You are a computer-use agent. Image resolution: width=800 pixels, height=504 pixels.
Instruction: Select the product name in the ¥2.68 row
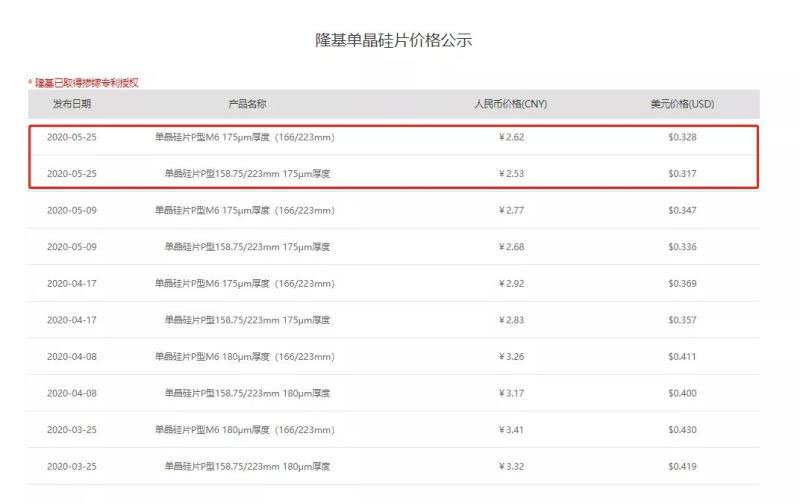coord(247,247)
